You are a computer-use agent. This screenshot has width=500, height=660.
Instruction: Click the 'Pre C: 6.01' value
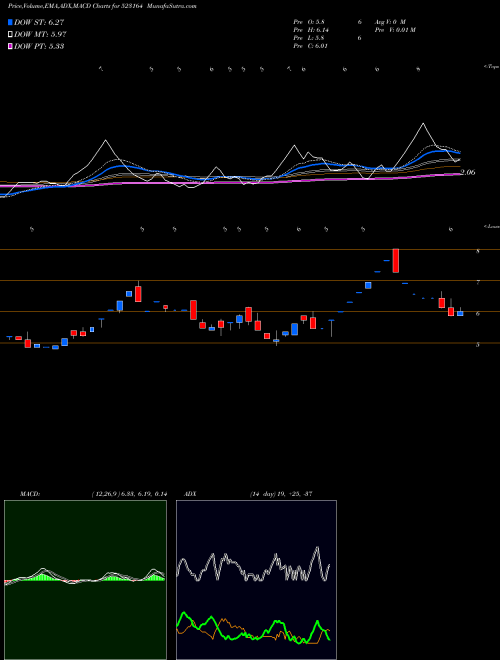(x=311, y=46)
